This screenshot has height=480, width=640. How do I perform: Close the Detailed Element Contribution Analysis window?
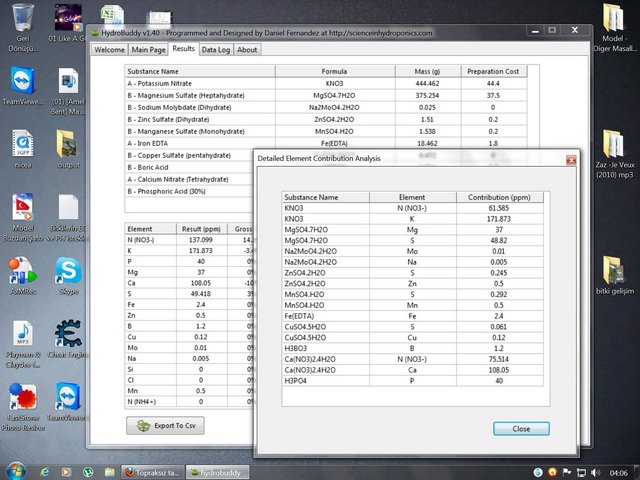[x=571, y=160]
